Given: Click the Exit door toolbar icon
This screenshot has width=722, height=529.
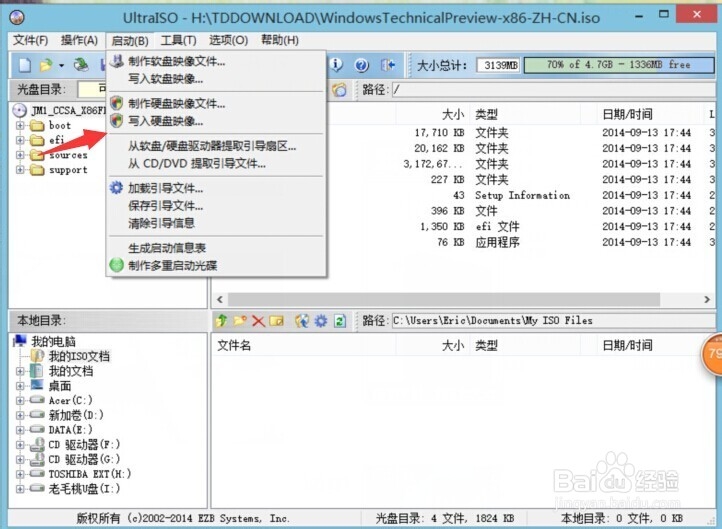Looking at the screenshot, I should (388, 65).
